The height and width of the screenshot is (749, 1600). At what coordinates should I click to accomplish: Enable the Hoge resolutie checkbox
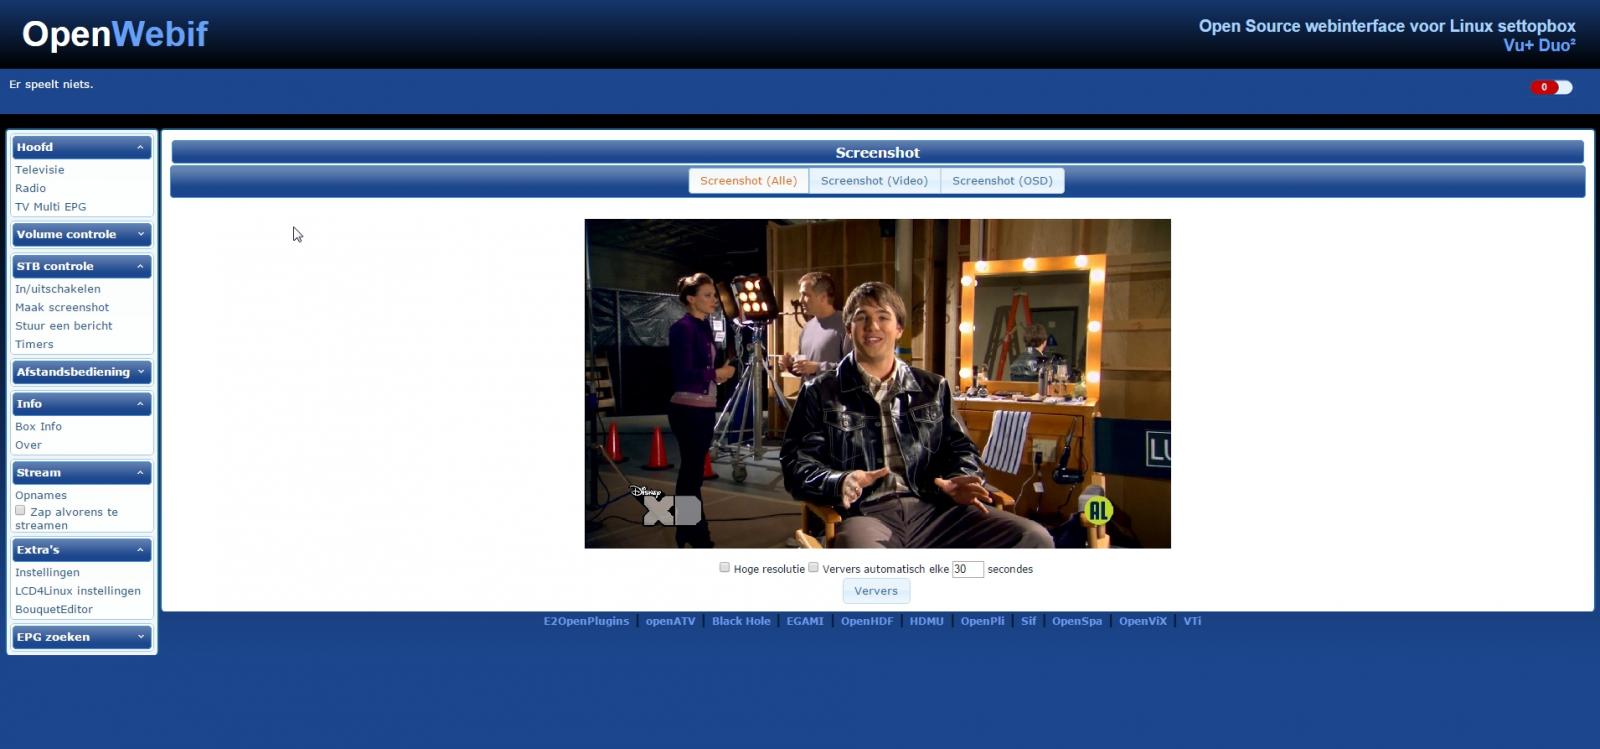(725, 567)
